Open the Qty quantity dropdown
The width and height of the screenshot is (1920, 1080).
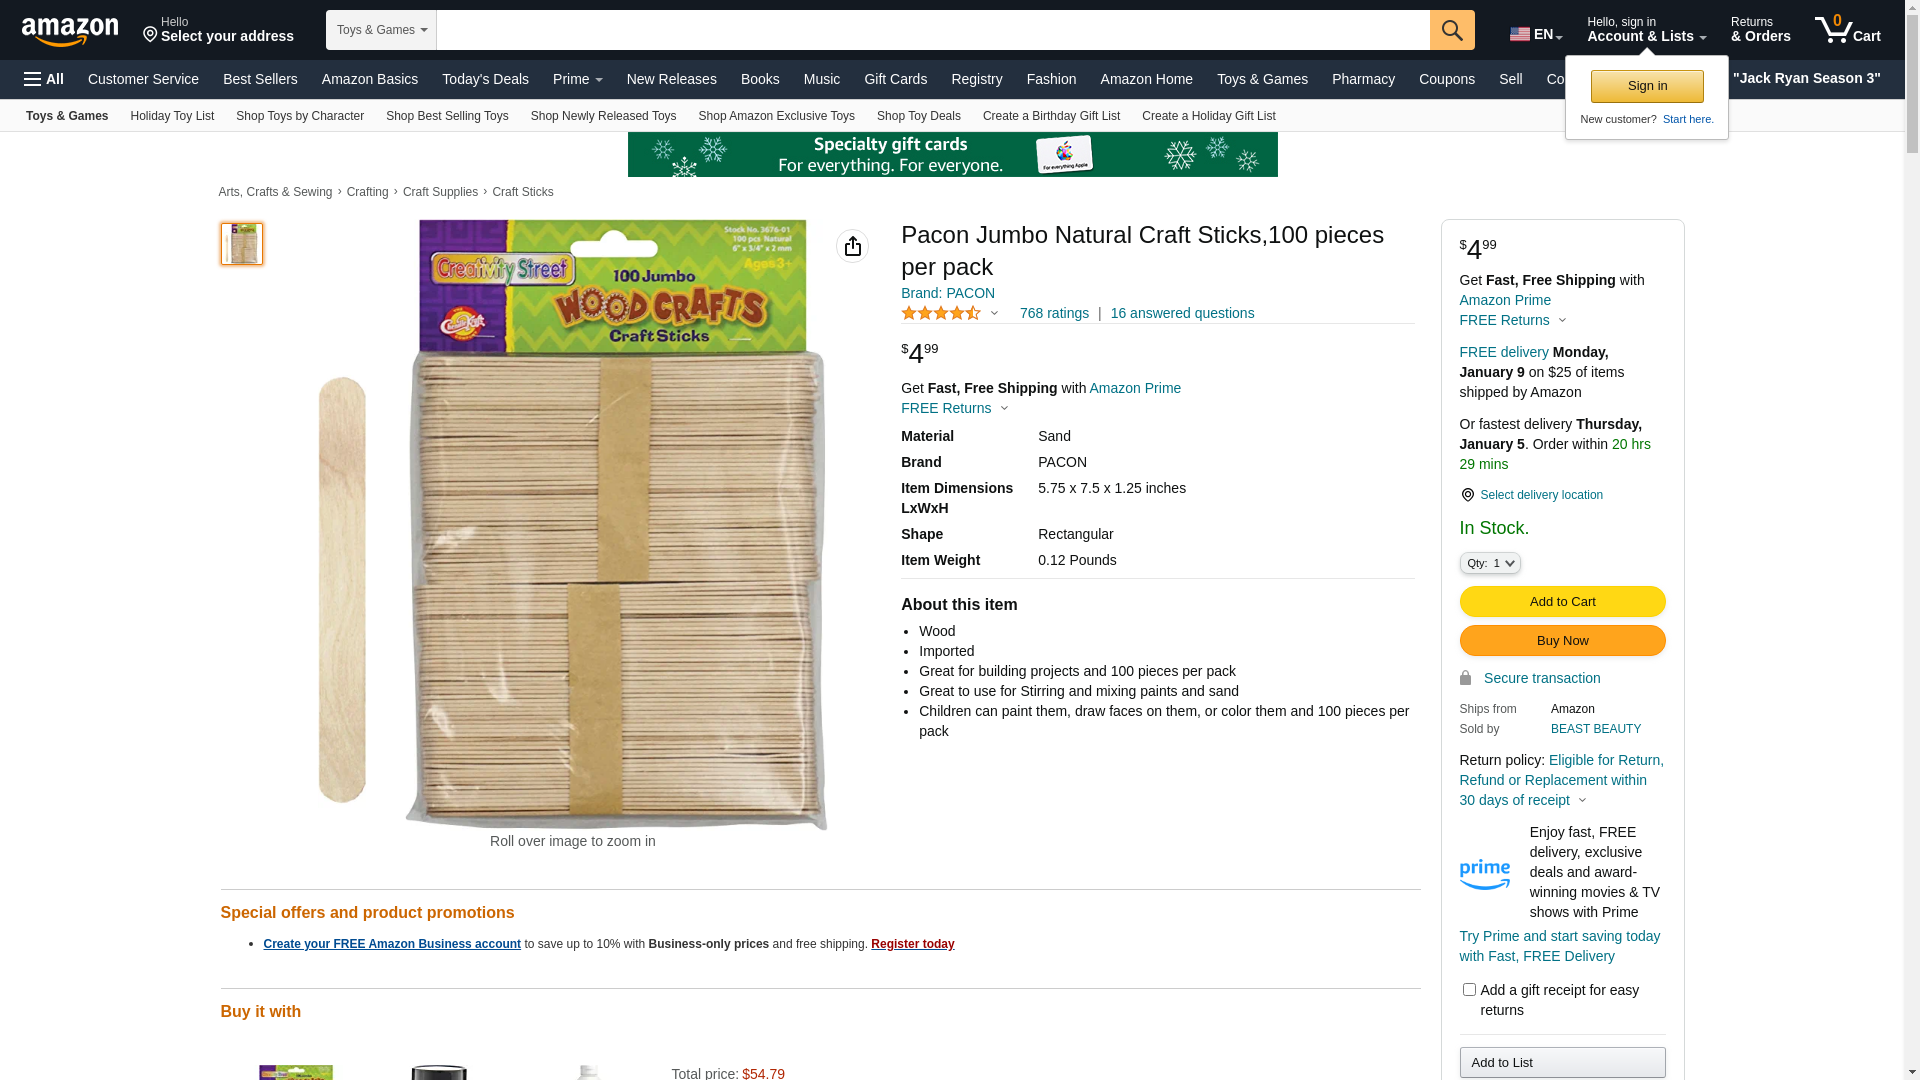coord(1490,564)
